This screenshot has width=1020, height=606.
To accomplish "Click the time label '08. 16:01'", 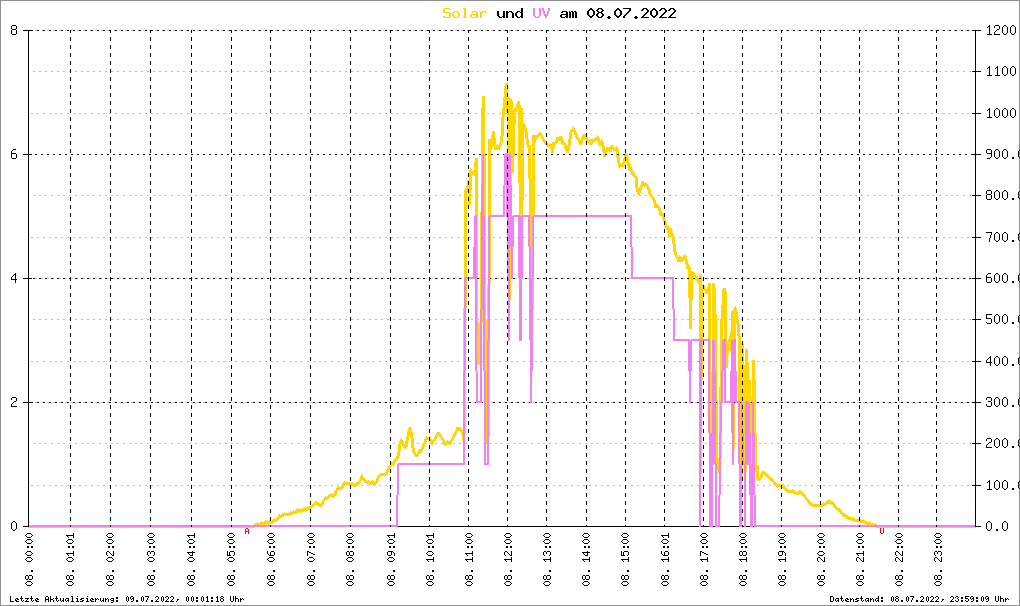I will click(665, 560).
